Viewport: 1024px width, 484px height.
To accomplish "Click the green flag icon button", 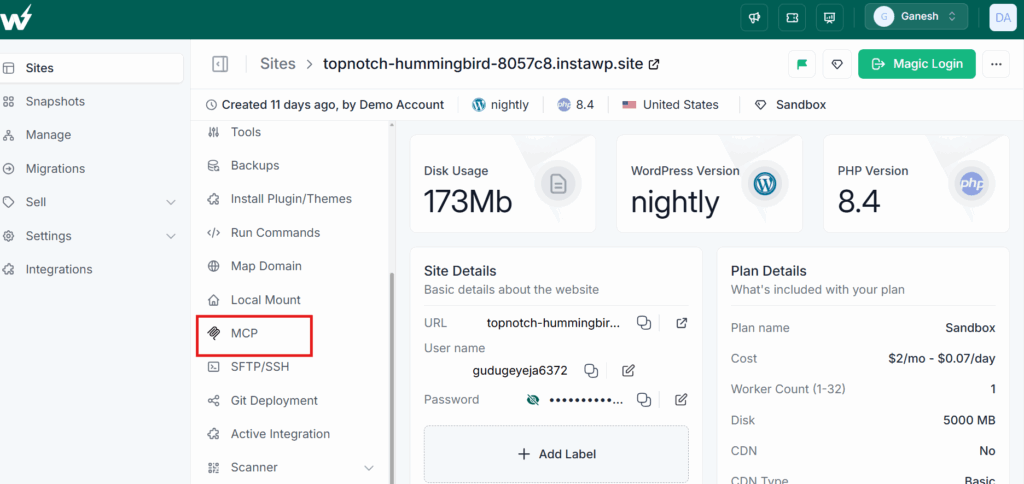I will coord(801,64).
